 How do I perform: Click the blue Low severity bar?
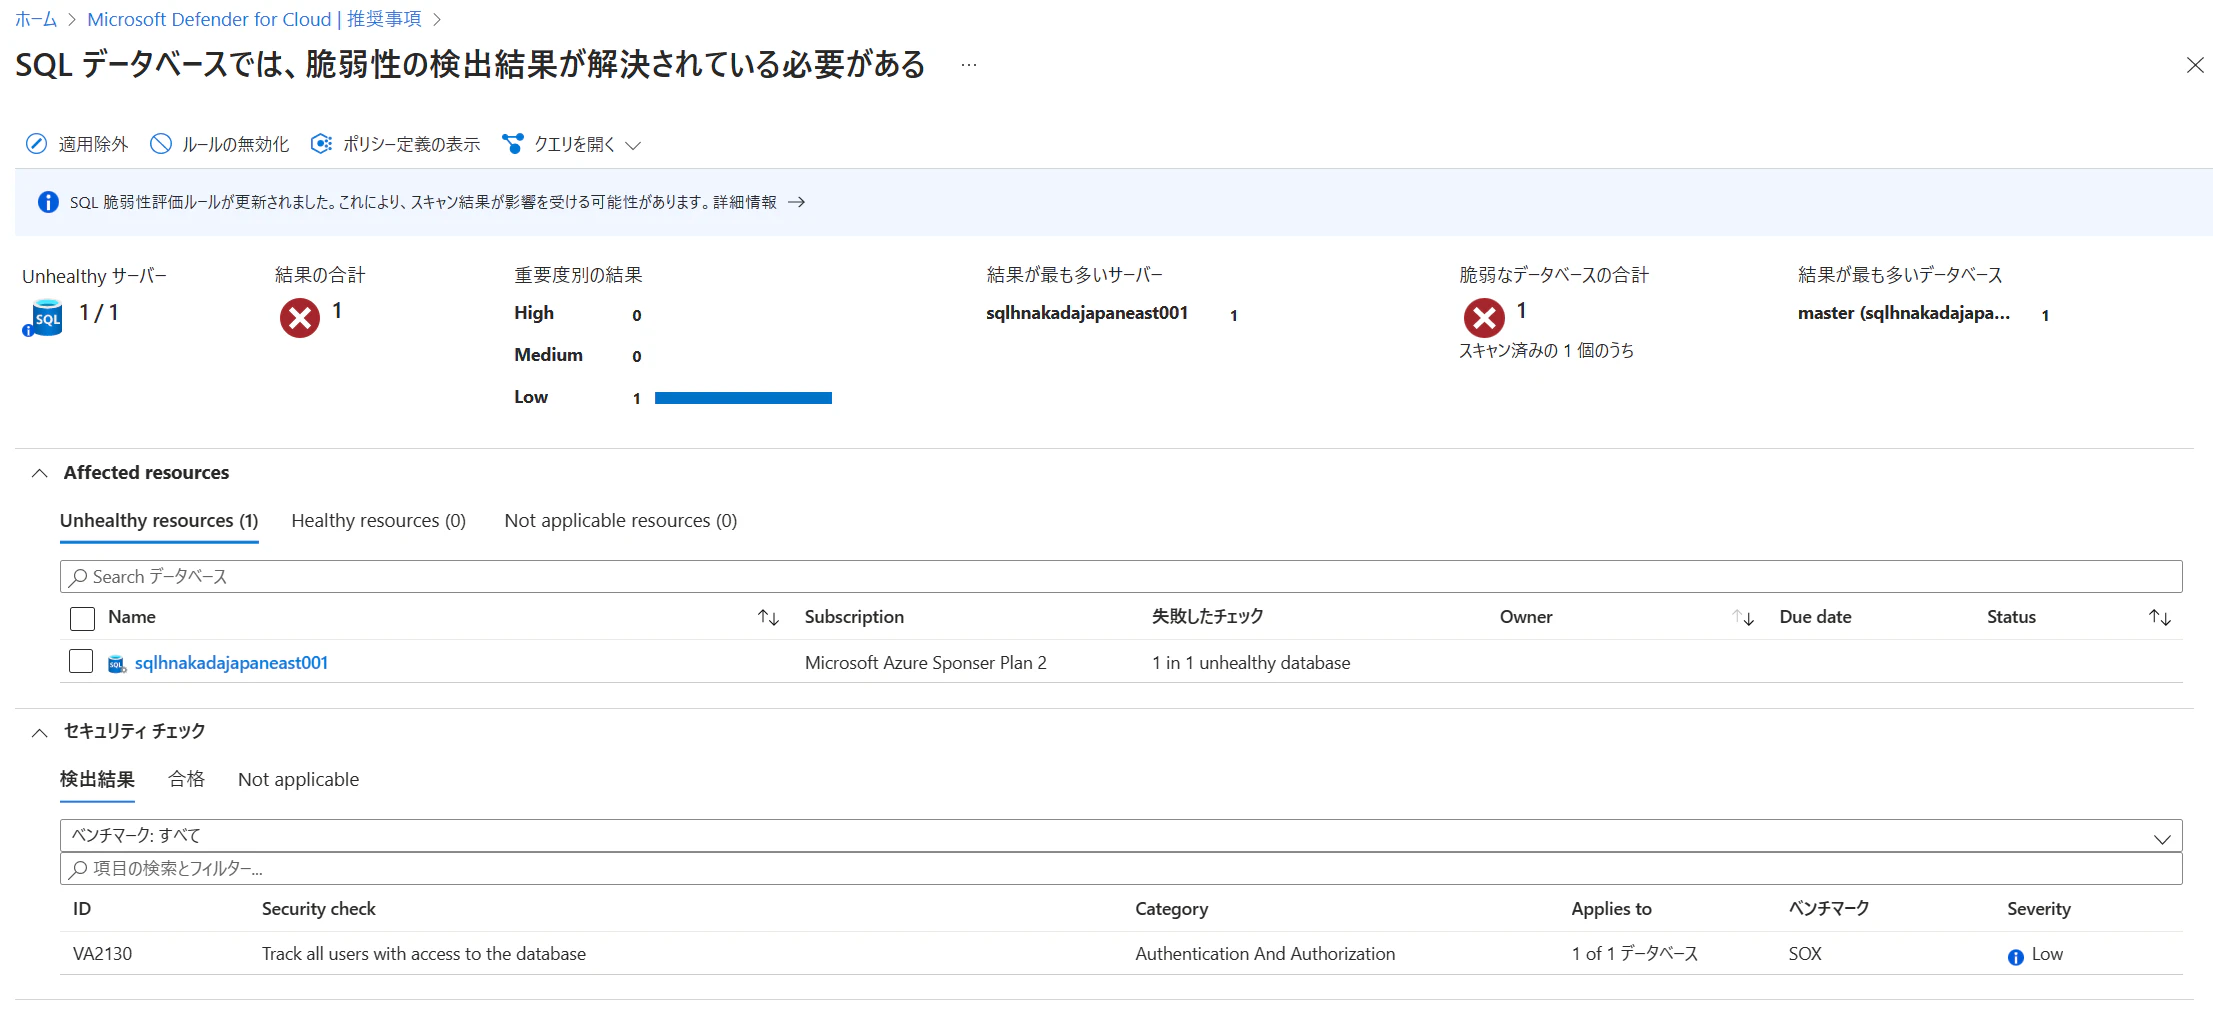click(x=743, y=398)
